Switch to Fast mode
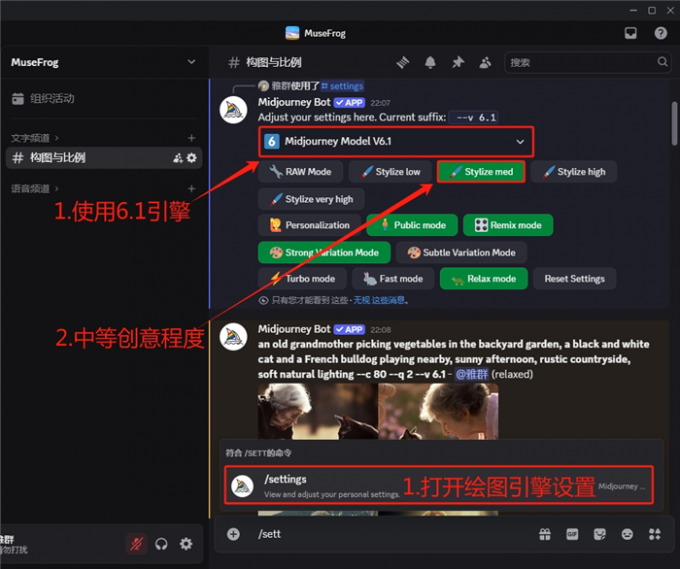This screenshot has width=680, height=569. (x=393, y=278)
